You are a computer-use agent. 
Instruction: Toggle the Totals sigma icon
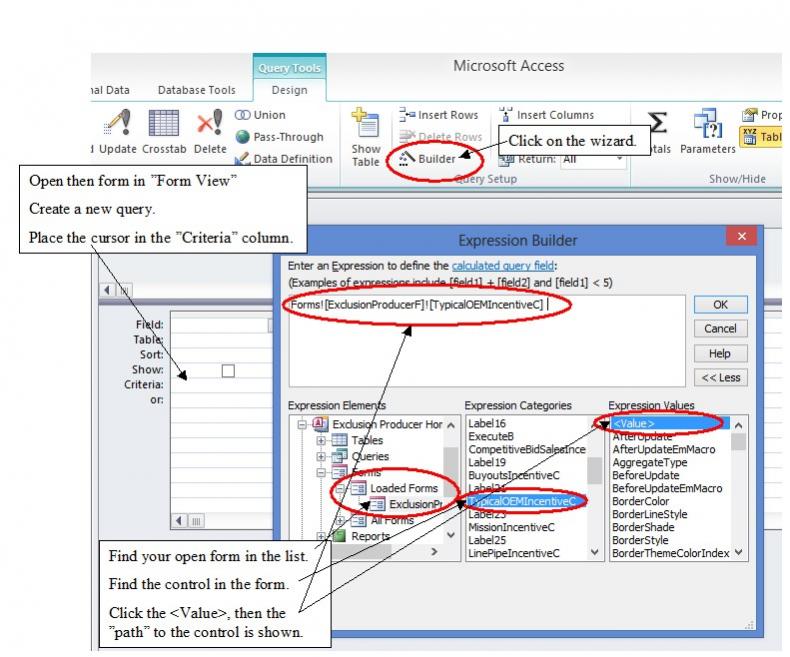point(657,122)
